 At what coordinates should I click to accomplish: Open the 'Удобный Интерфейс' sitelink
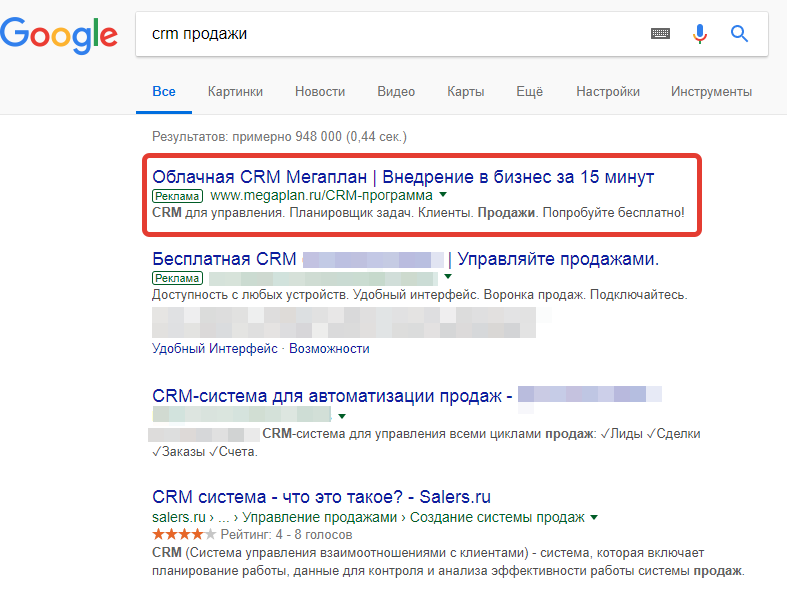215,348
